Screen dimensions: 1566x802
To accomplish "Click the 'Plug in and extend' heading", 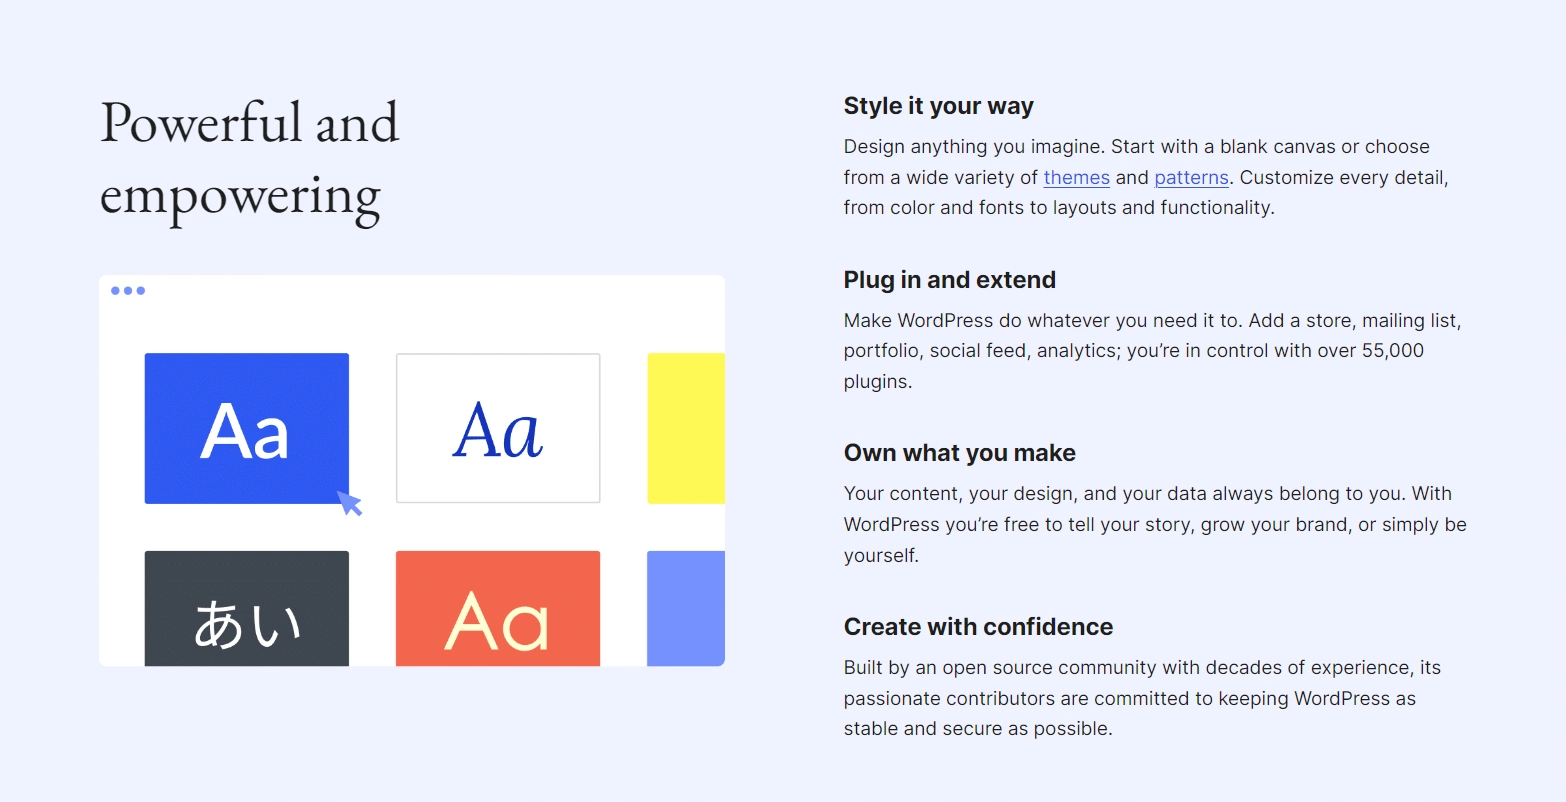I will click(x=949, y=280).
